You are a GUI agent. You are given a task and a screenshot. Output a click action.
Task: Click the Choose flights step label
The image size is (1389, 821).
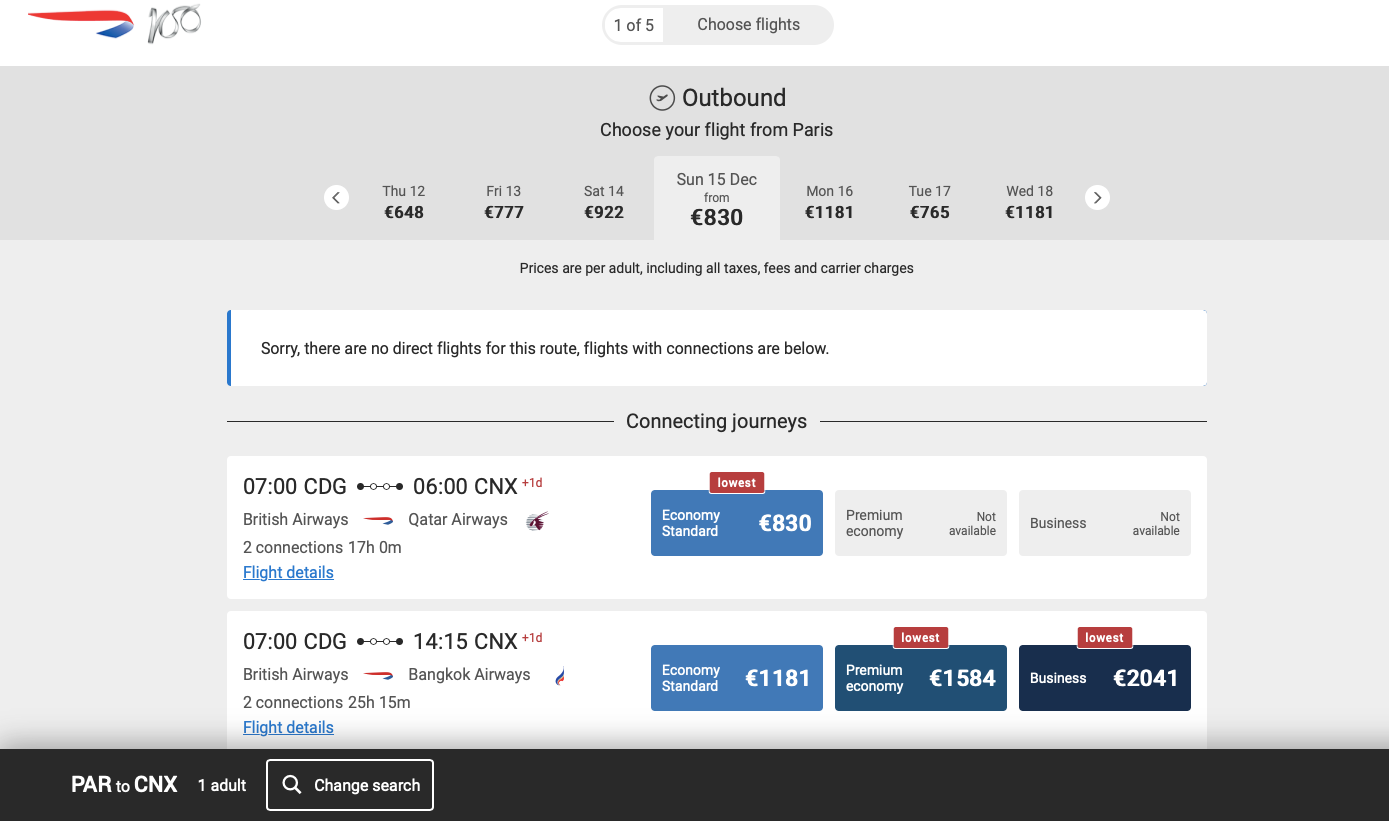(748, 25)
